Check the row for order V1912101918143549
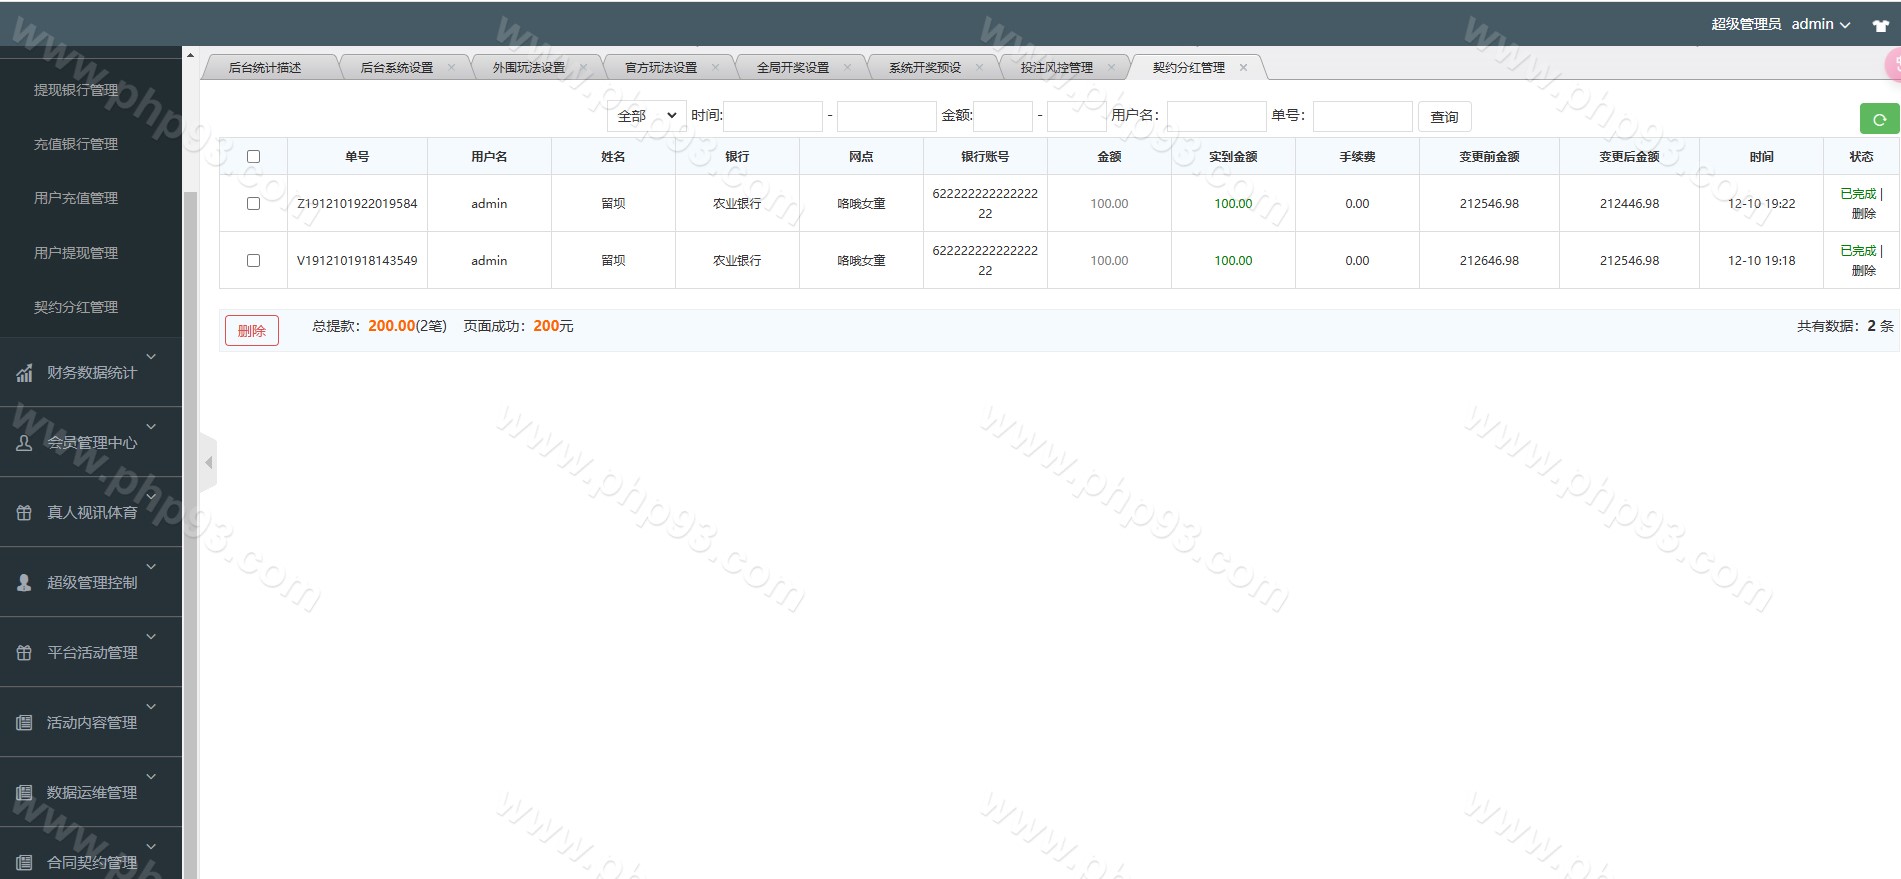This screenshot has height=879, width=1901. pos(253,261)
